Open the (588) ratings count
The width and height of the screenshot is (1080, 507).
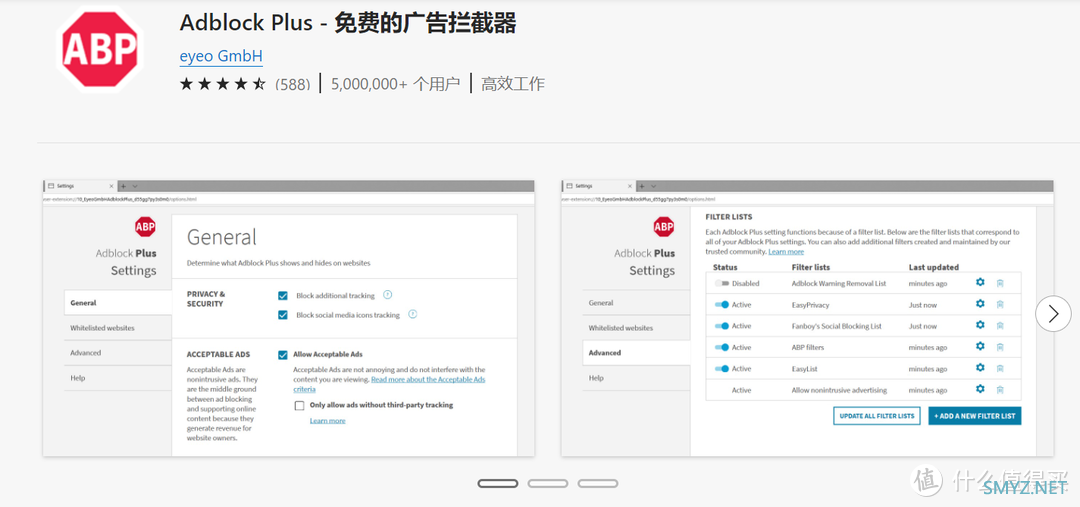click(x=293, y=85)
